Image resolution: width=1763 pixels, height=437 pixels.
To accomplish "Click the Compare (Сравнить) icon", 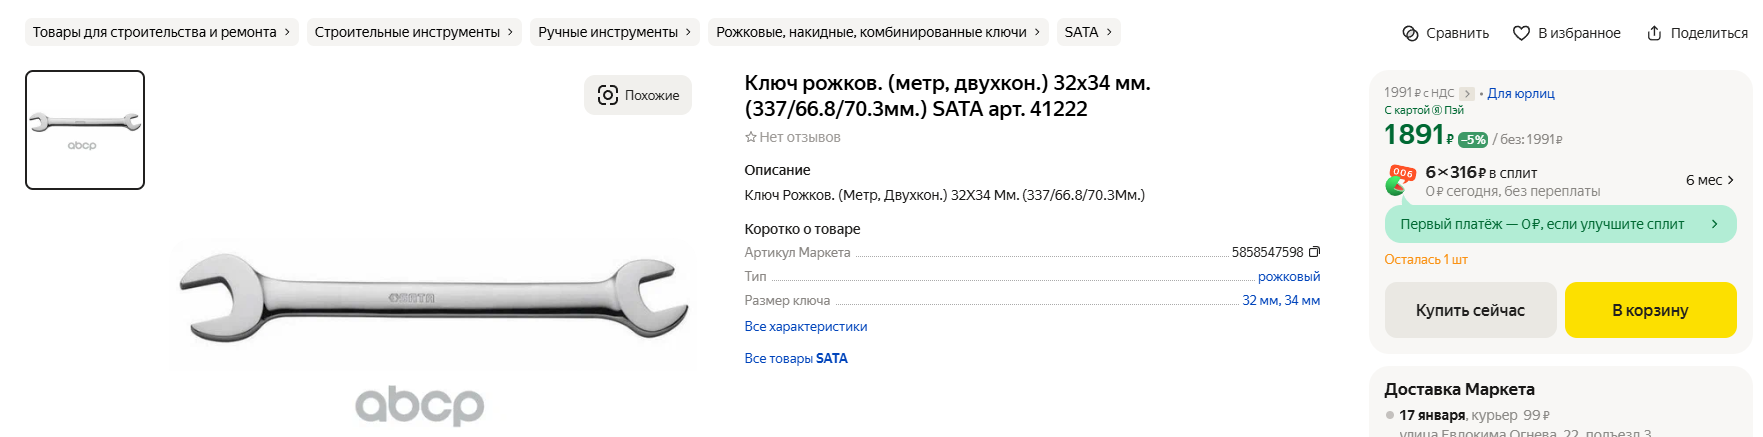I will (x=1410, y=33).
